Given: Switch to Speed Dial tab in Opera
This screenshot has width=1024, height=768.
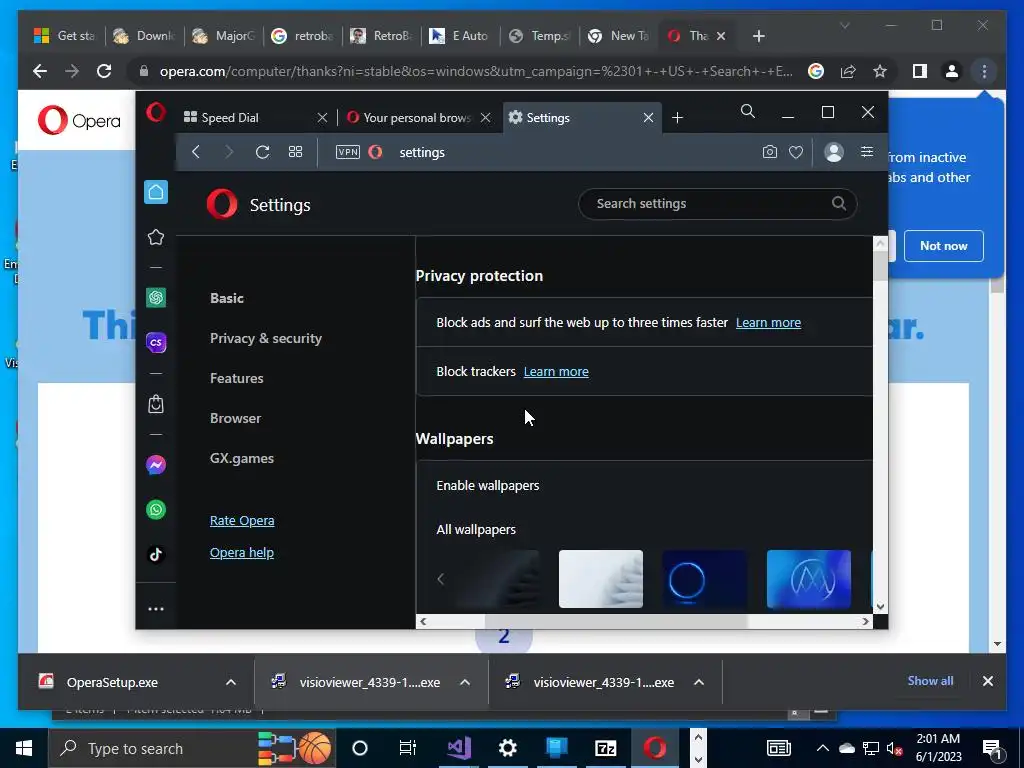Looking at the screenshot, I should coord(252,118).
